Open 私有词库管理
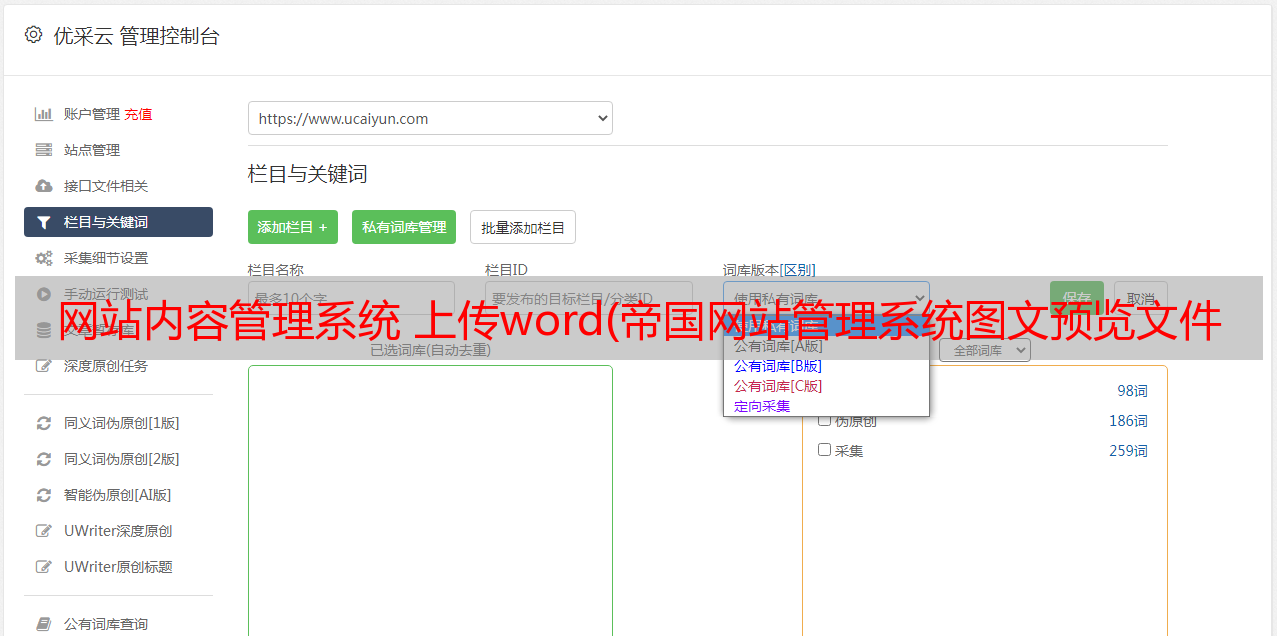The height and width of the screenshot is (636, 1277). (404, 227)
